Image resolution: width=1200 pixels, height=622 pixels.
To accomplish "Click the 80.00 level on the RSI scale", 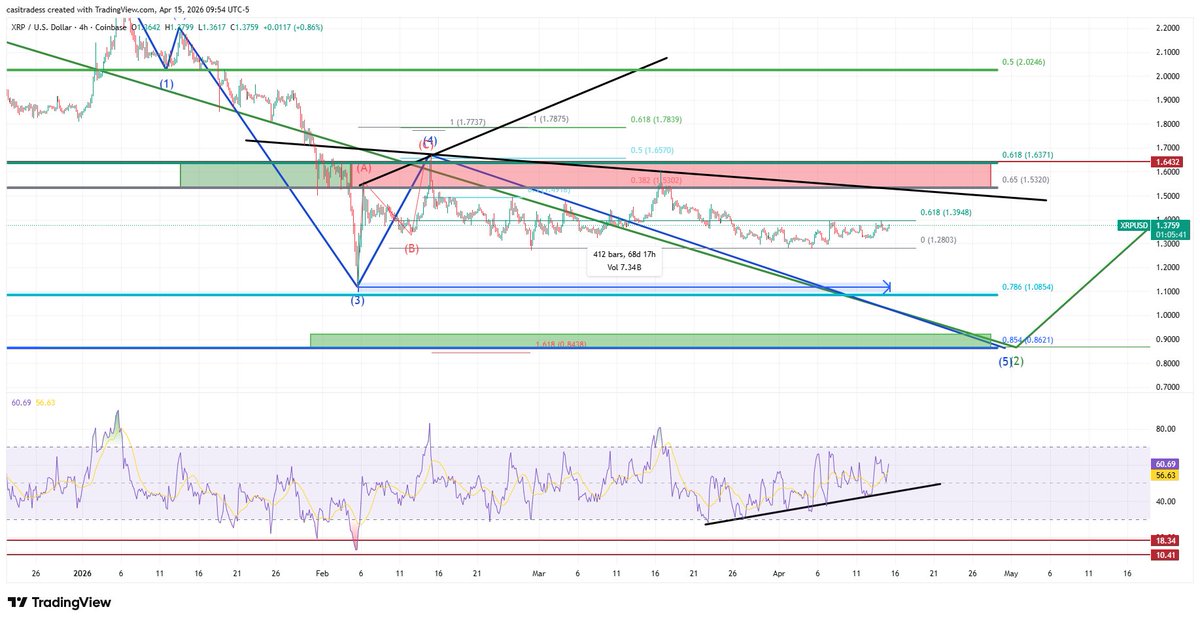I will 1164,430.
